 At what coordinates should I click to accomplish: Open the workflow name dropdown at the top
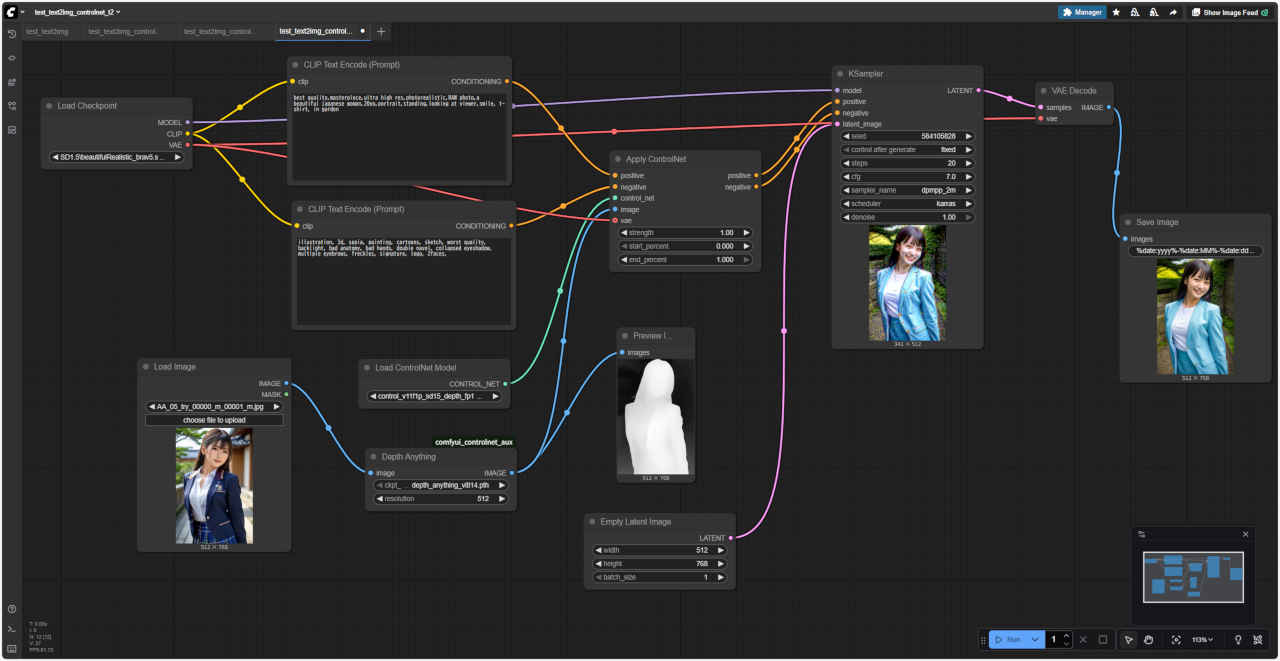[x=77, y=12]
